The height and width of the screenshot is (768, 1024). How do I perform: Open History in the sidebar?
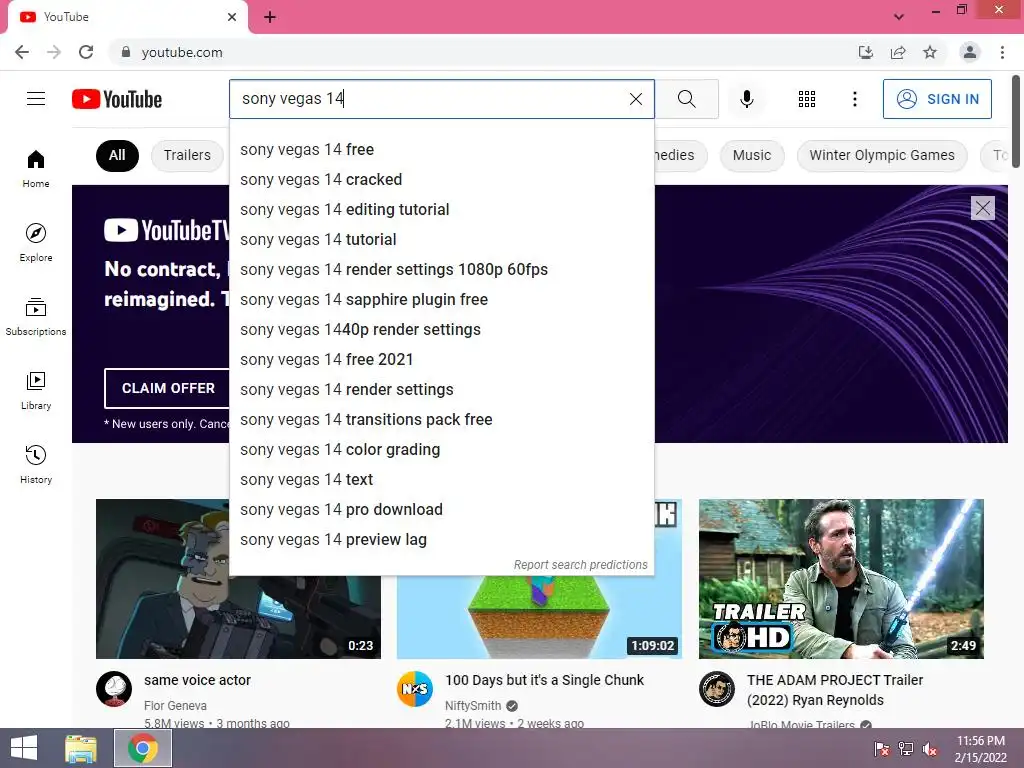tap(36, 464)
